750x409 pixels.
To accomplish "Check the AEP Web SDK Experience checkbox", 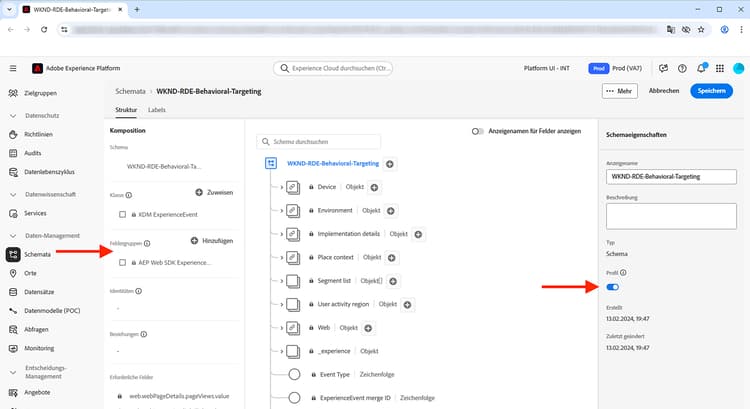I will pyautogui.click(x=122, y=263).
